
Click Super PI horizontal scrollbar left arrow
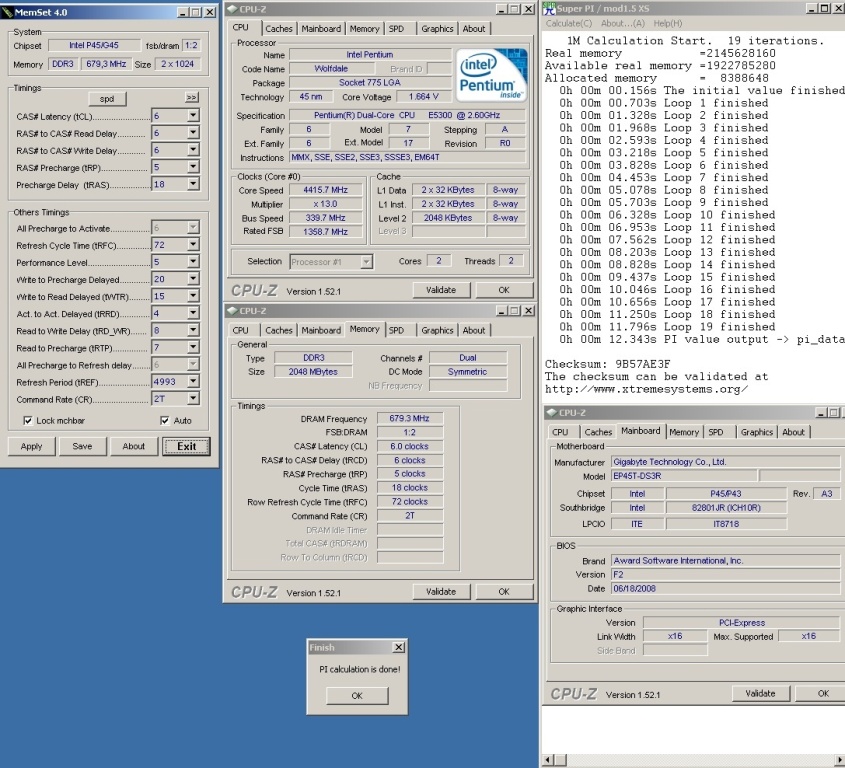click(548, 760)
